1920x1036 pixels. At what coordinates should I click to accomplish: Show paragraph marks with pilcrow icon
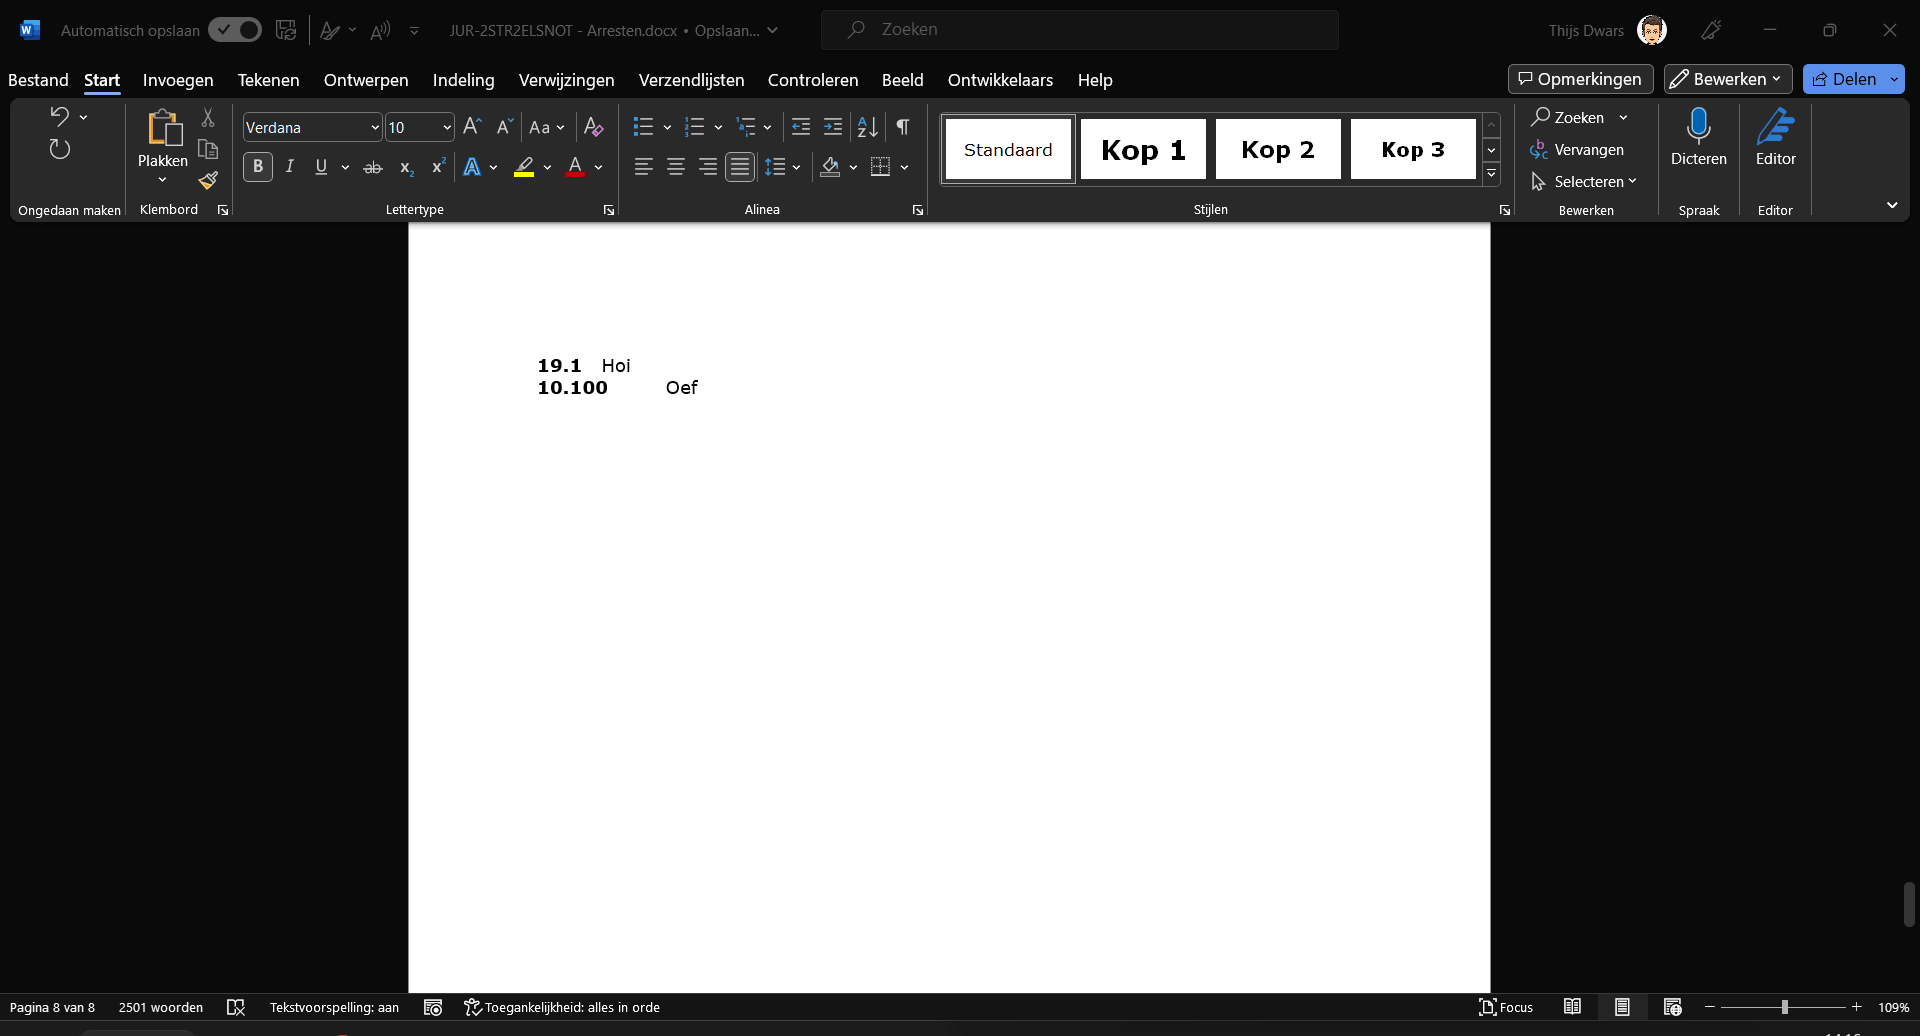pos(903,127)
